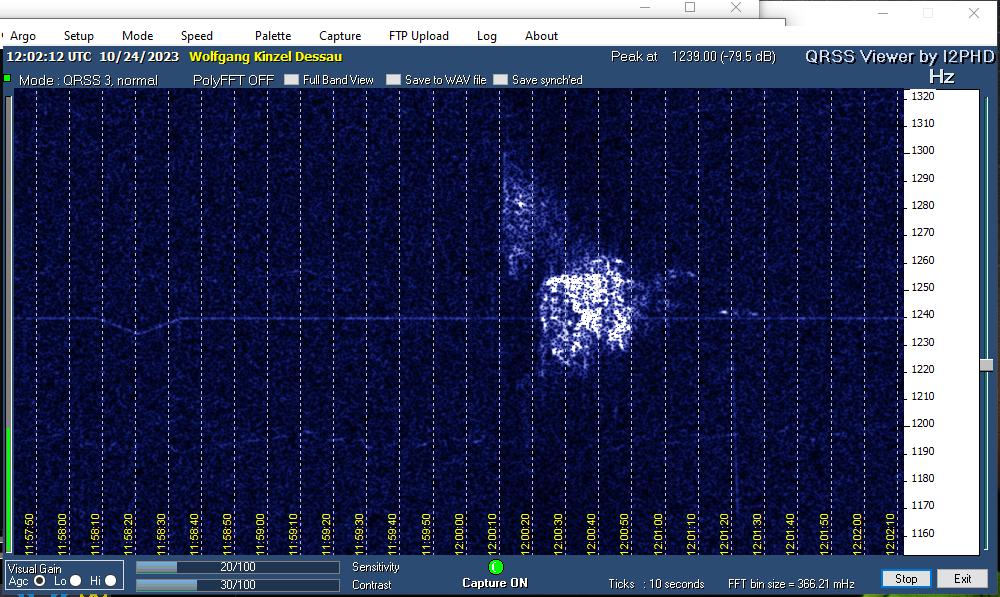Open the Setup menu

[x=78, y=36]
